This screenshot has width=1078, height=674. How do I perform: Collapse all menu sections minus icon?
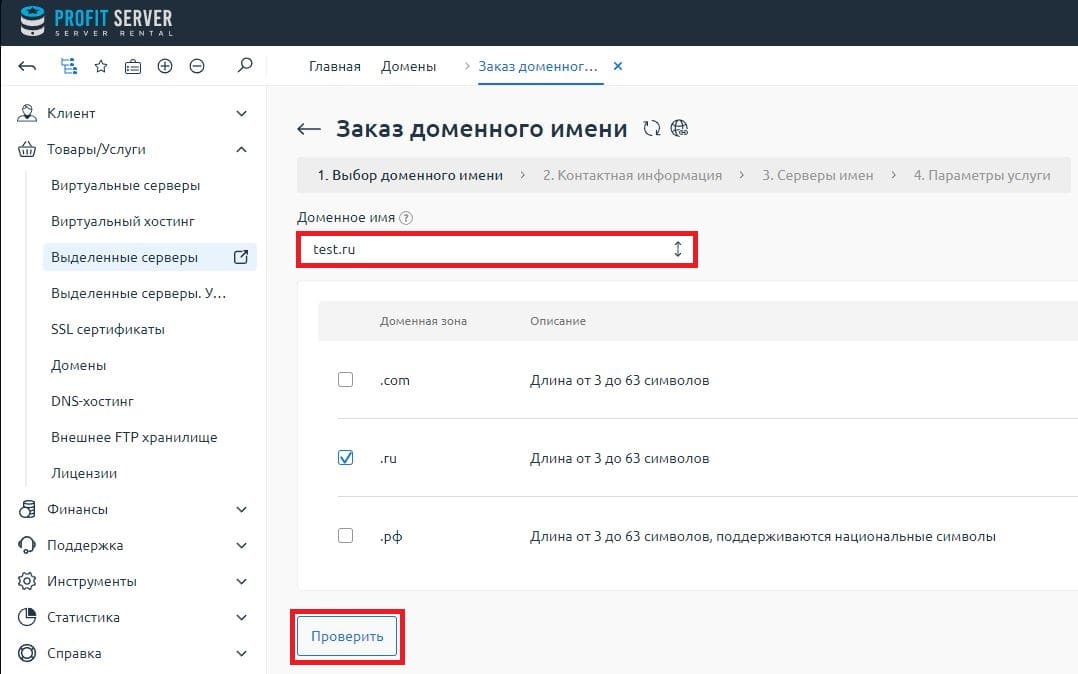[x=197, y=66]
